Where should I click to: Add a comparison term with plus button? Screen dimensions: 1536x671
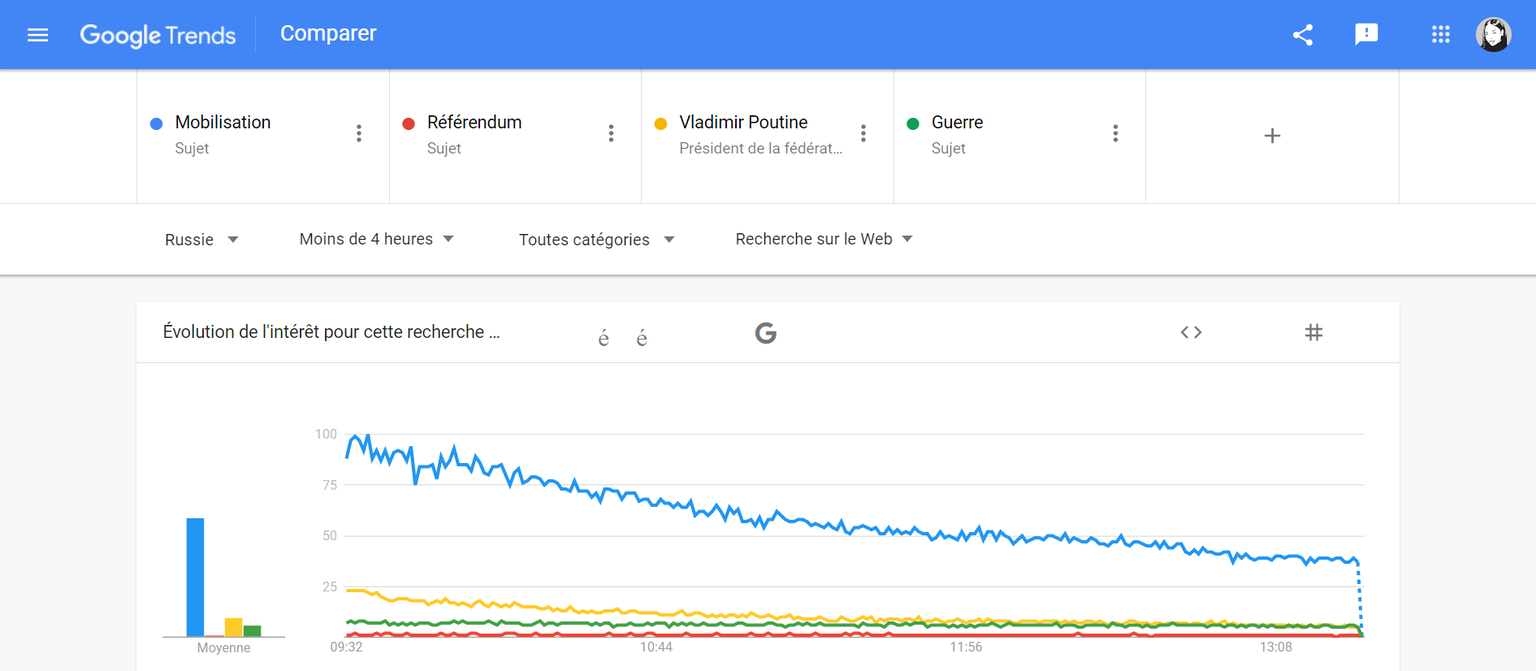(x=1272, y=136)
